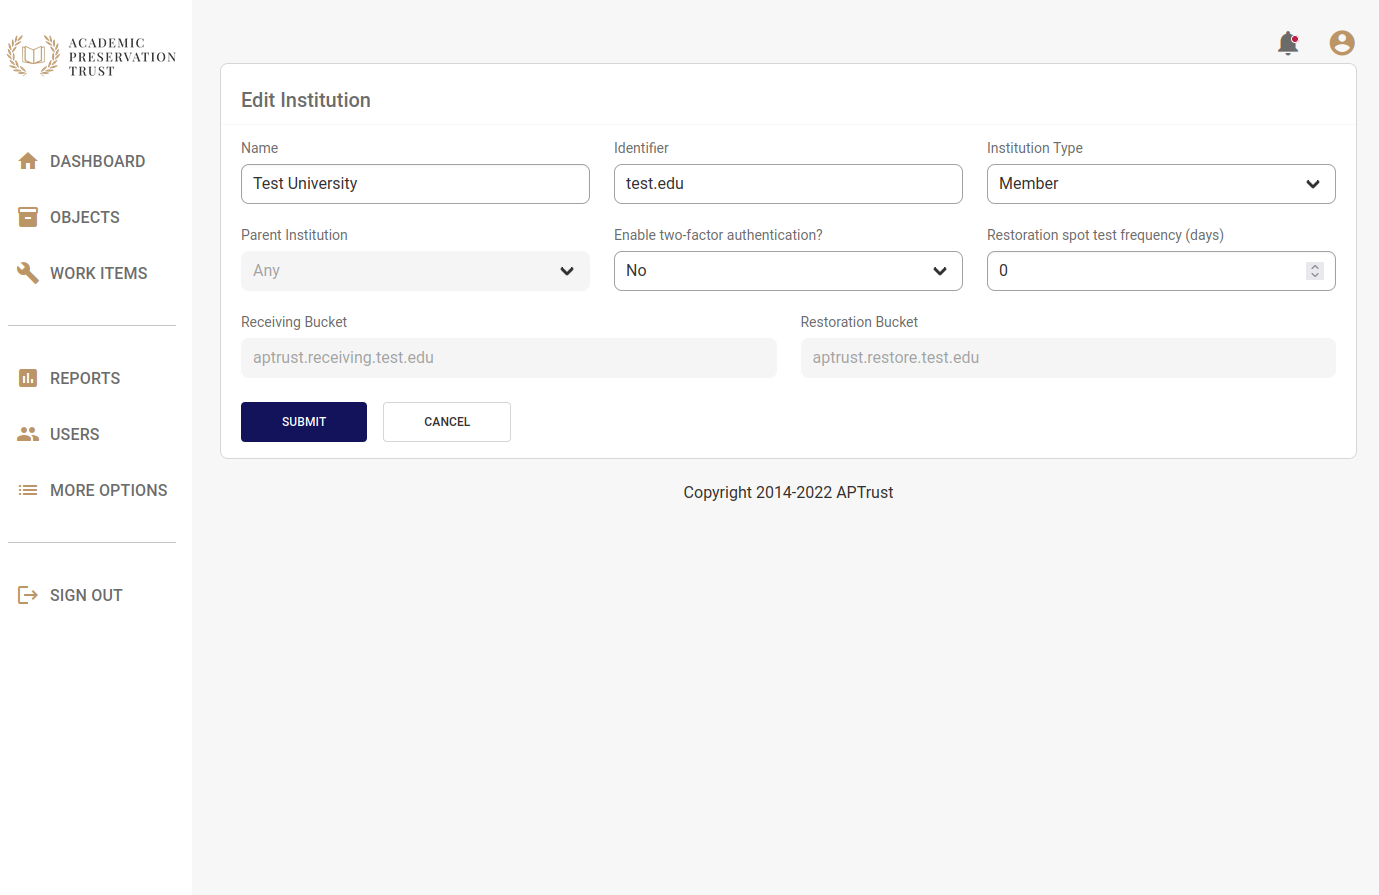Focus the Restoration spot test frequency field

coord(1161,271)
